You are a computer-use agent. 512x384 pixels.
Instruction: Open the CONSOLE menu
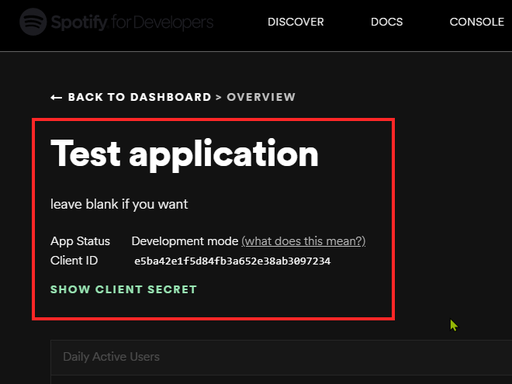tap(477, 22)
